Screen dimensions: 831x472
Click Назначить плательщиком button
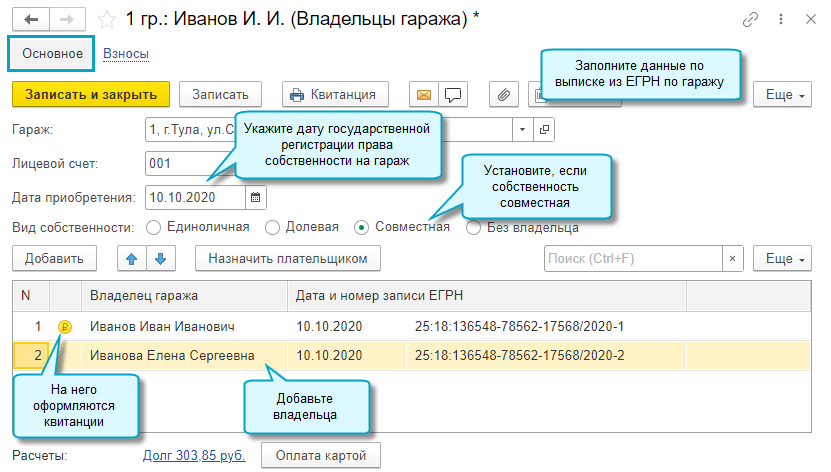pos(288,259)
